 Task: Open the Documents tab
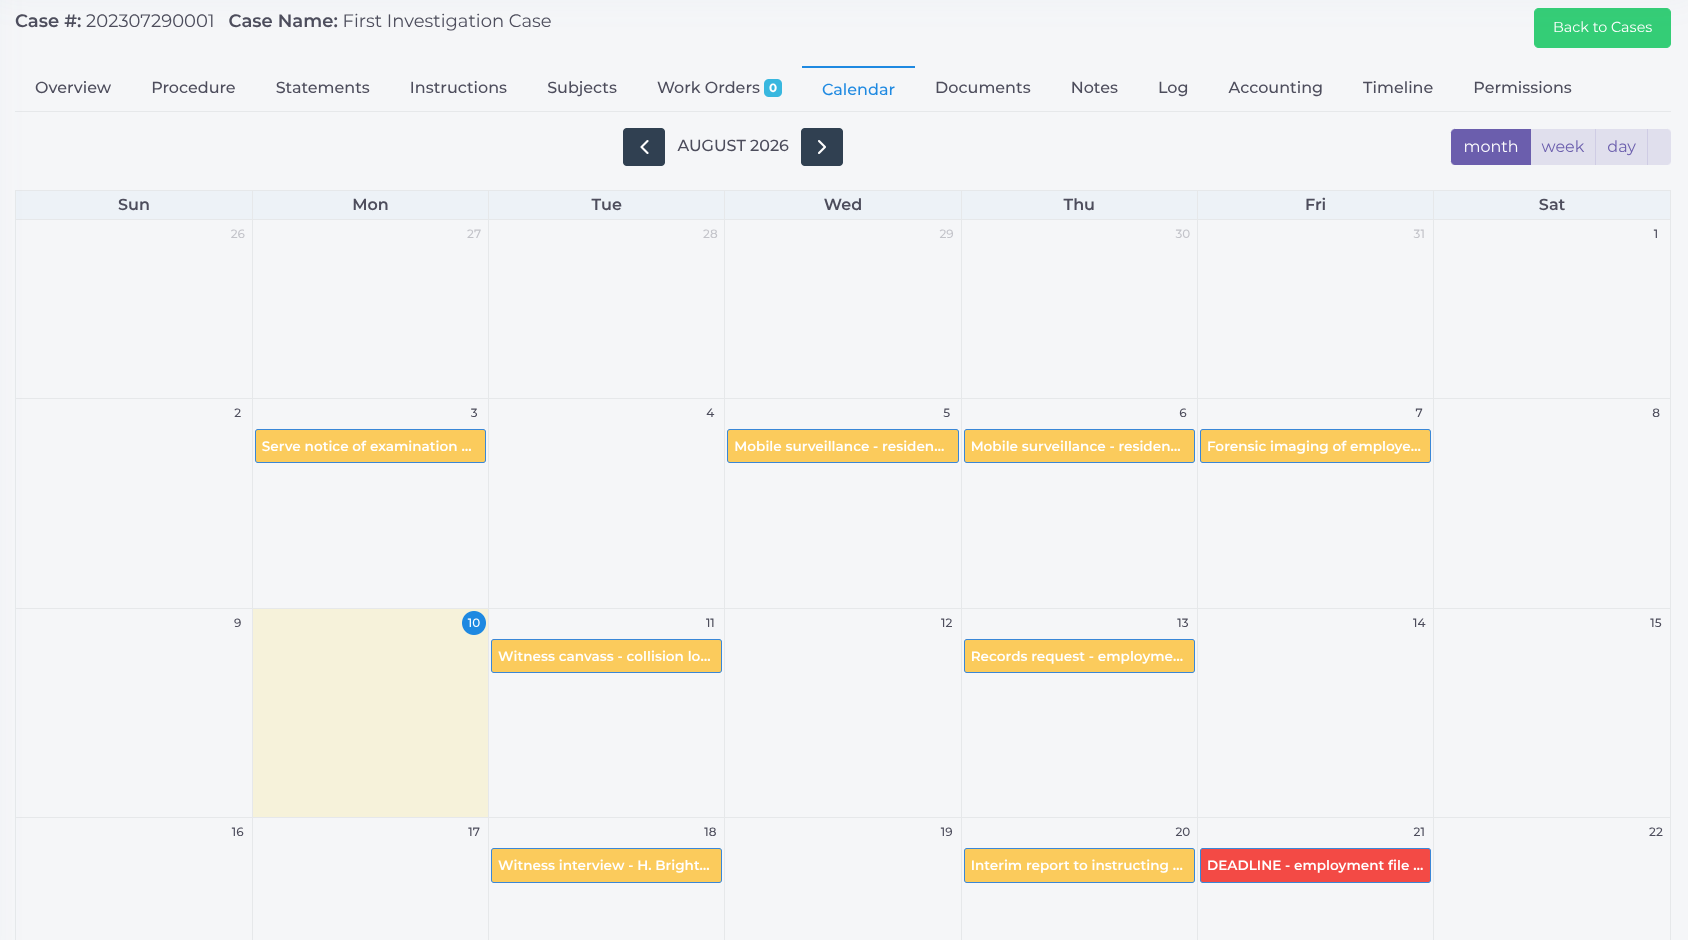coord(982,88)
